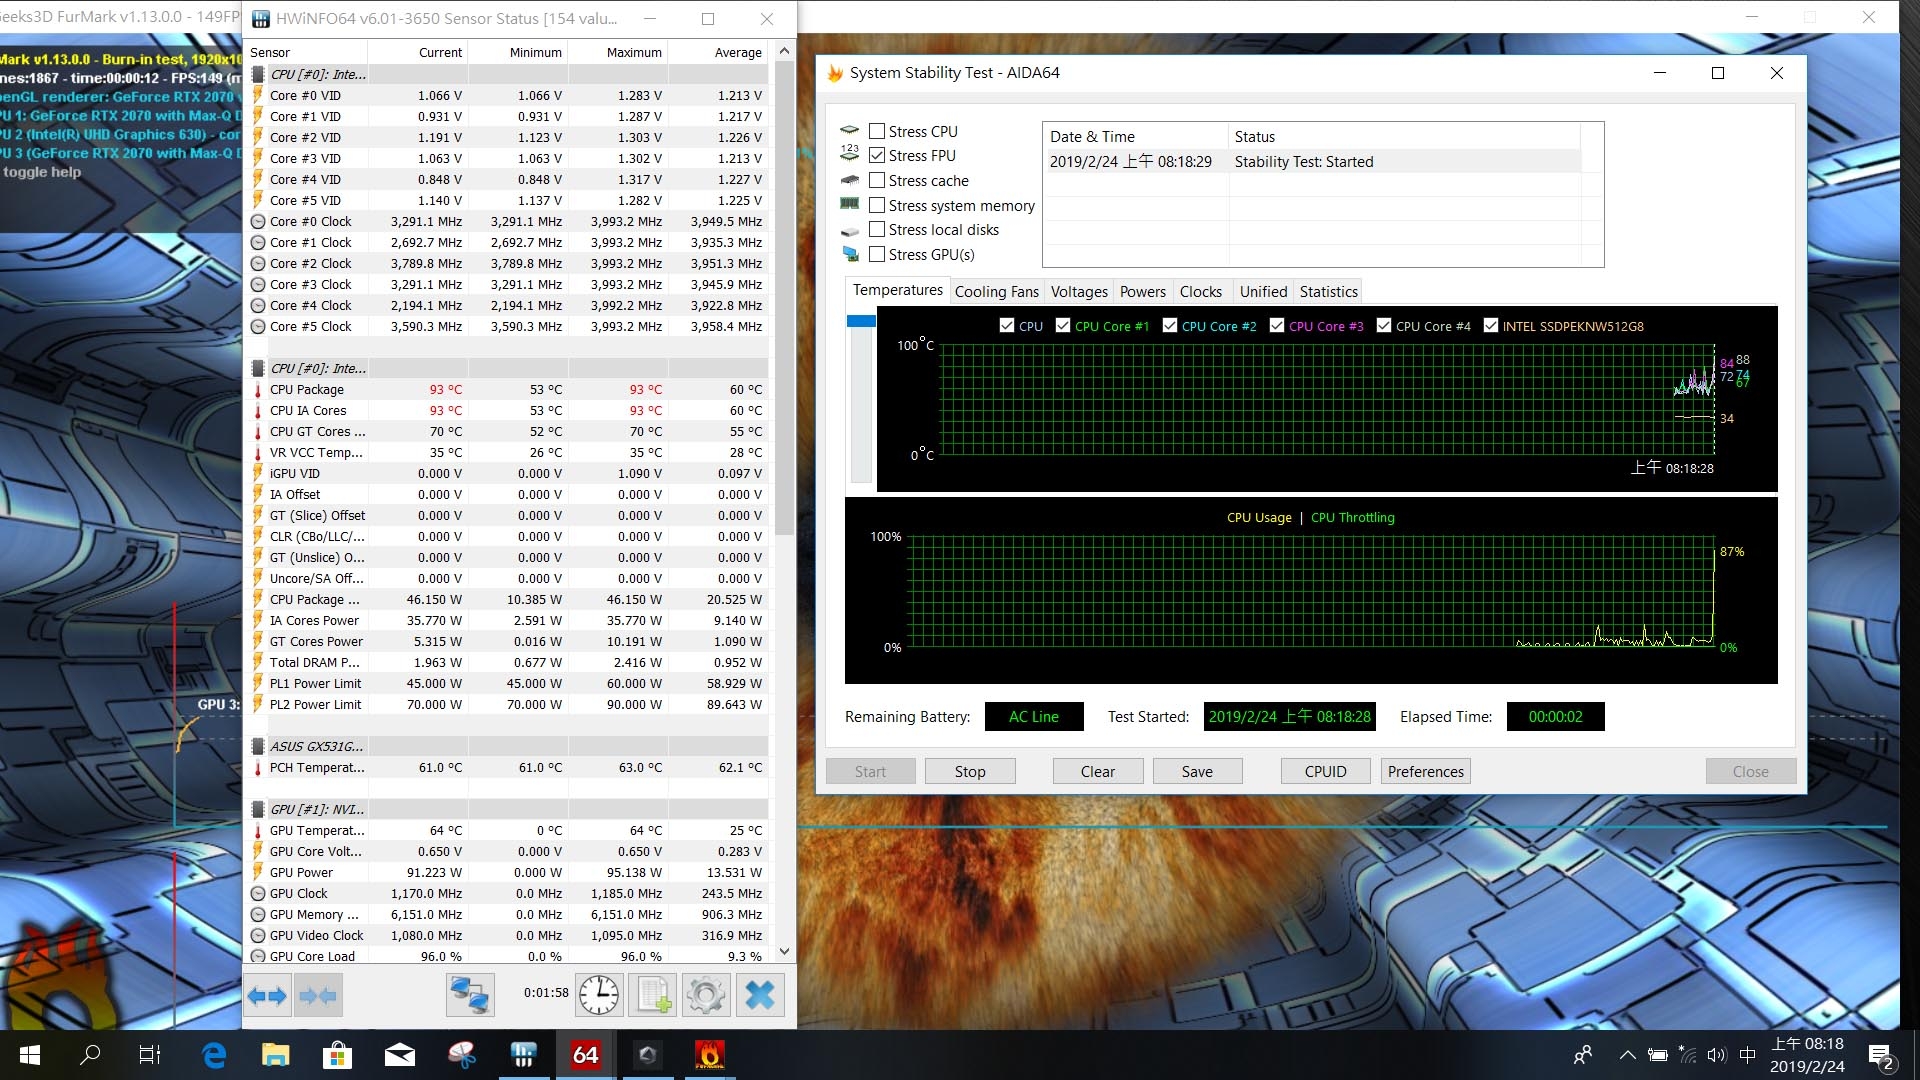This screenshot has height=1080, width=1920.
Task: Click the GPU Clock sensor icon
Action: tap(257, 894)
